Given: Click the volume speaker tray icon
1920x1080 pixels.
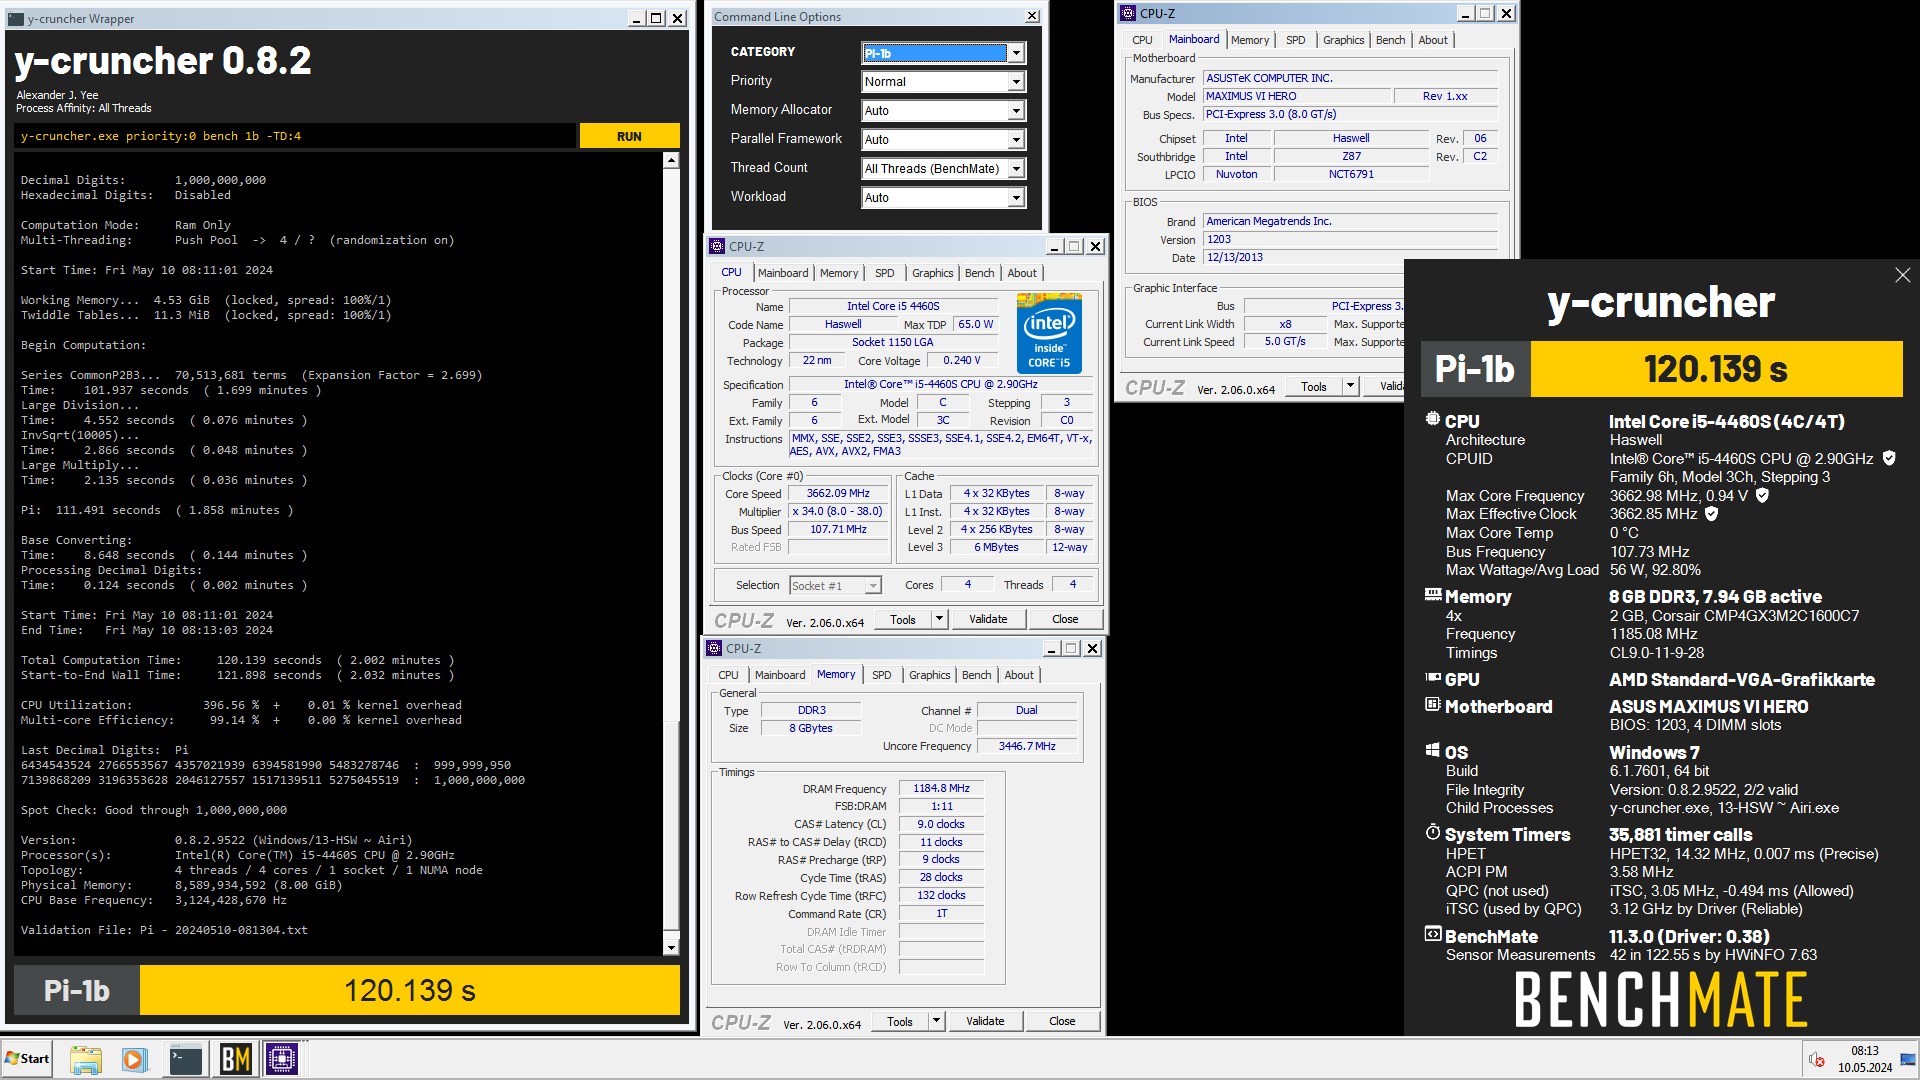Looking at the screenshot, I should 1816,1059.
